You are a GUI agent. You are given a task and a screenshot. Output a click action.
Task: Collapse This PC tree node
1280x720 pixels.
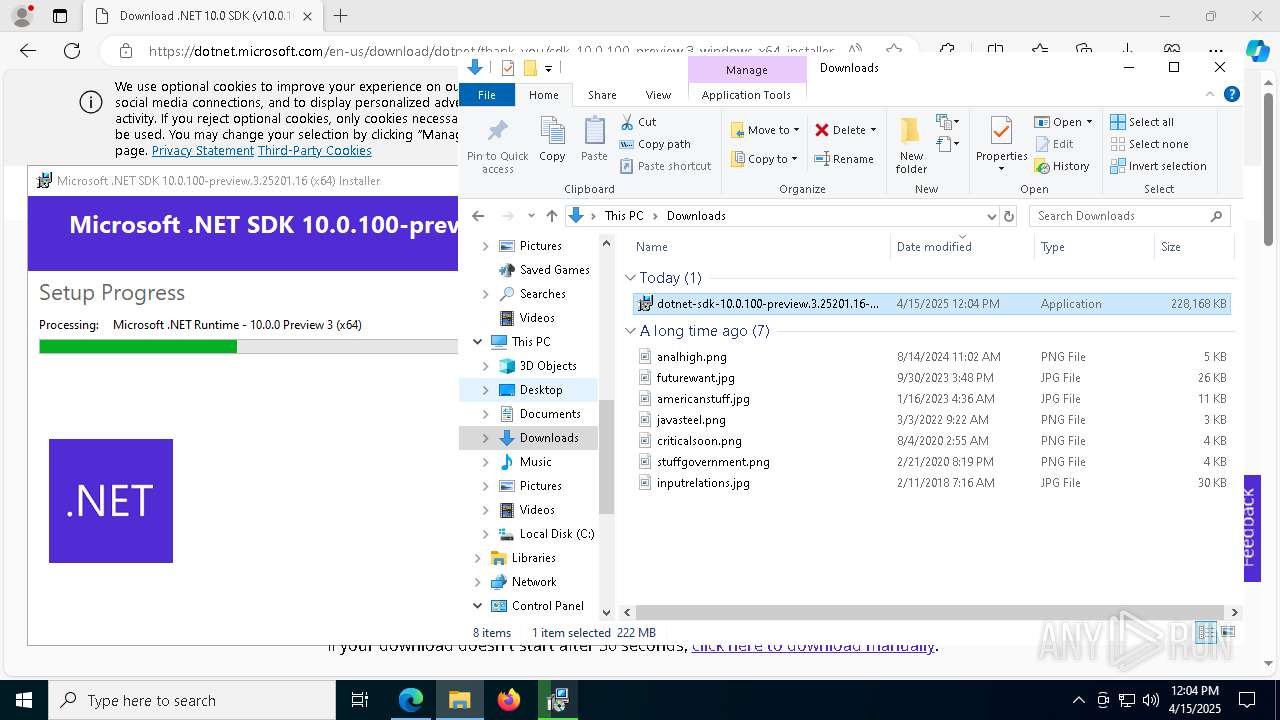point(478,342)
